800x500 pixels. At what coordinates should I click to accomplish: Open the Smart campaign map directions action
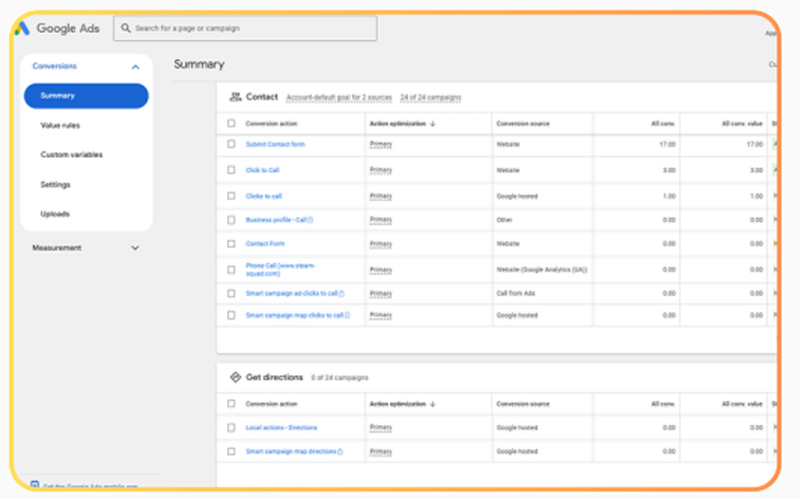pyautogui.click(x=291, y=452)
